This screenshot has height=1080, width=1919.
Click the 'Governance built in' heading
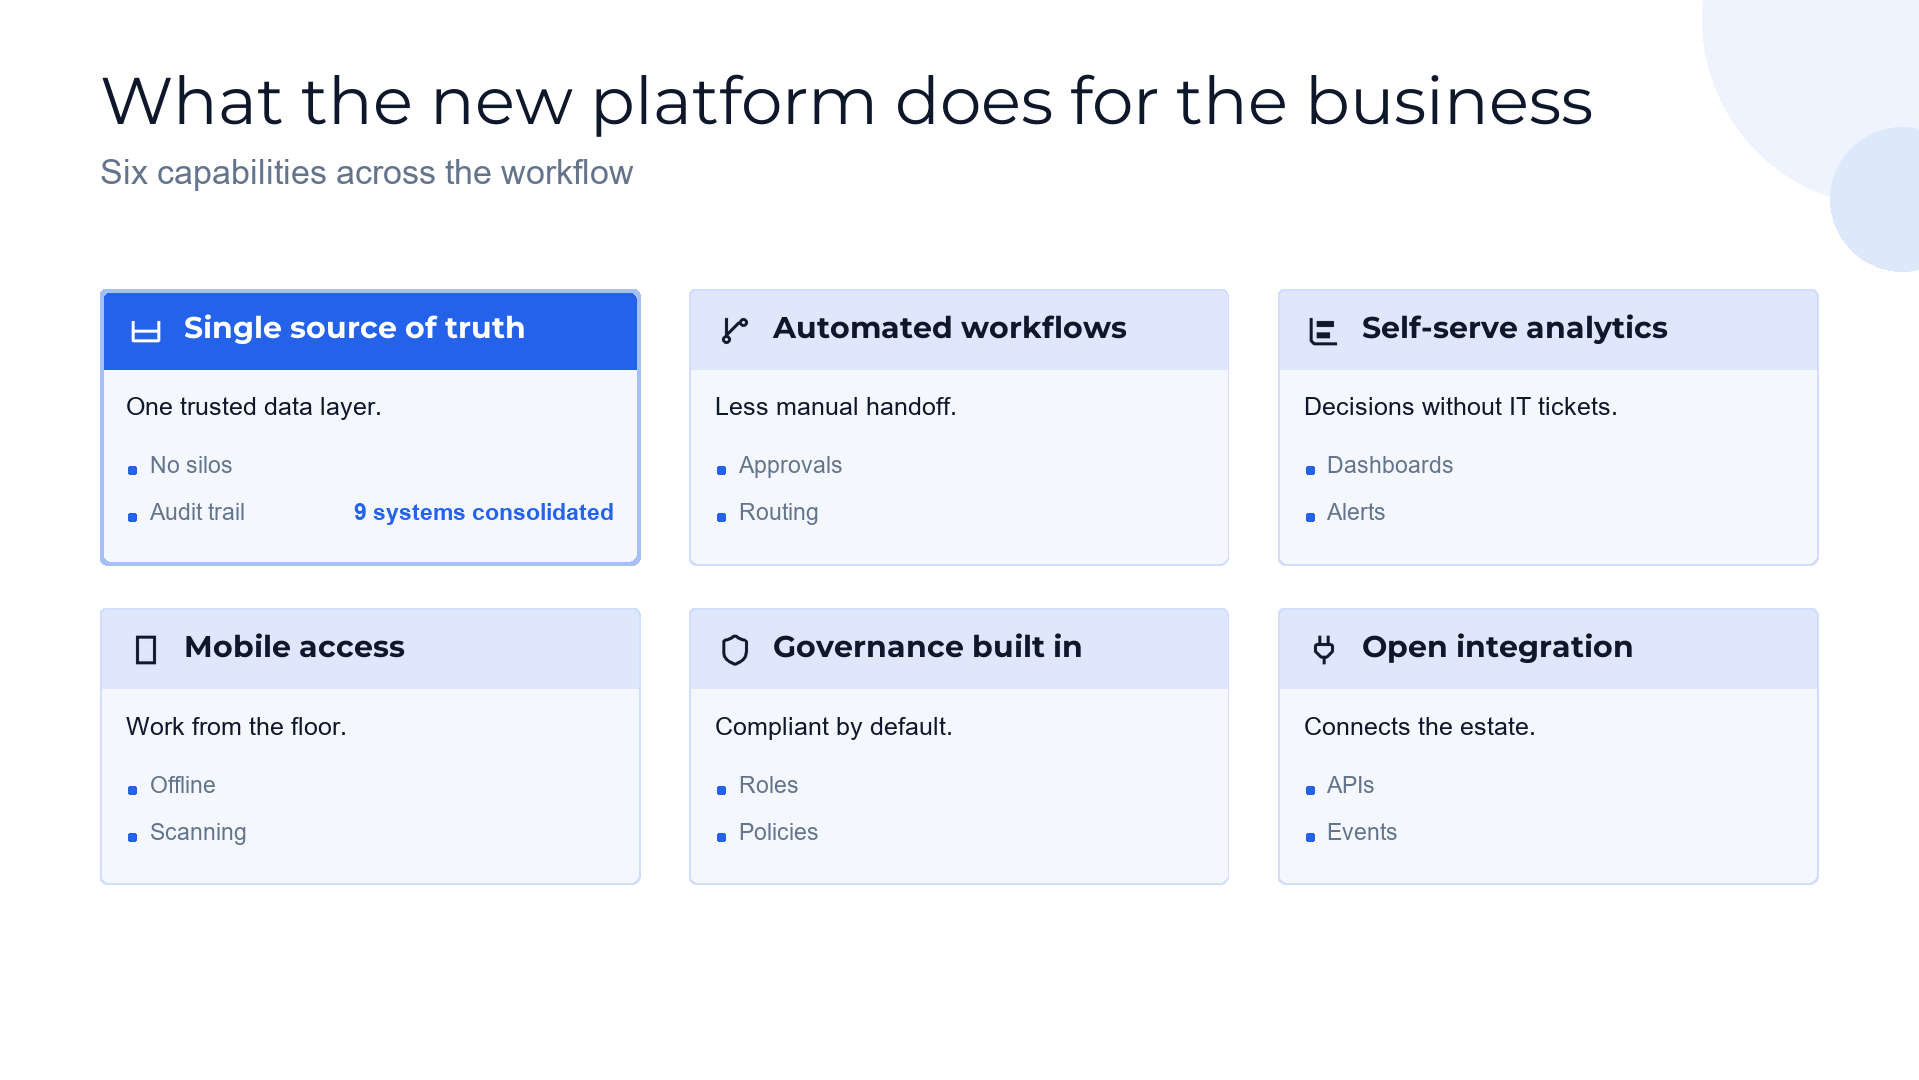coord(927,647)
